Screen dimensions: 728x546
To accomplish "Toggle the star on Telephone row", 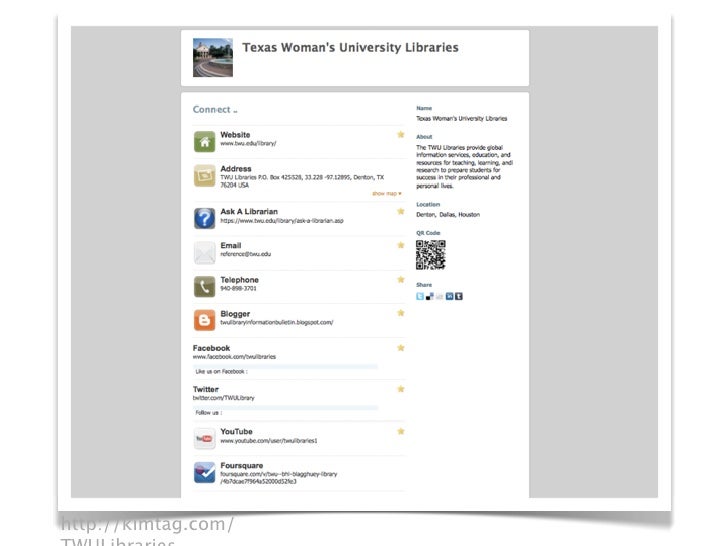I will pos(401,280).
